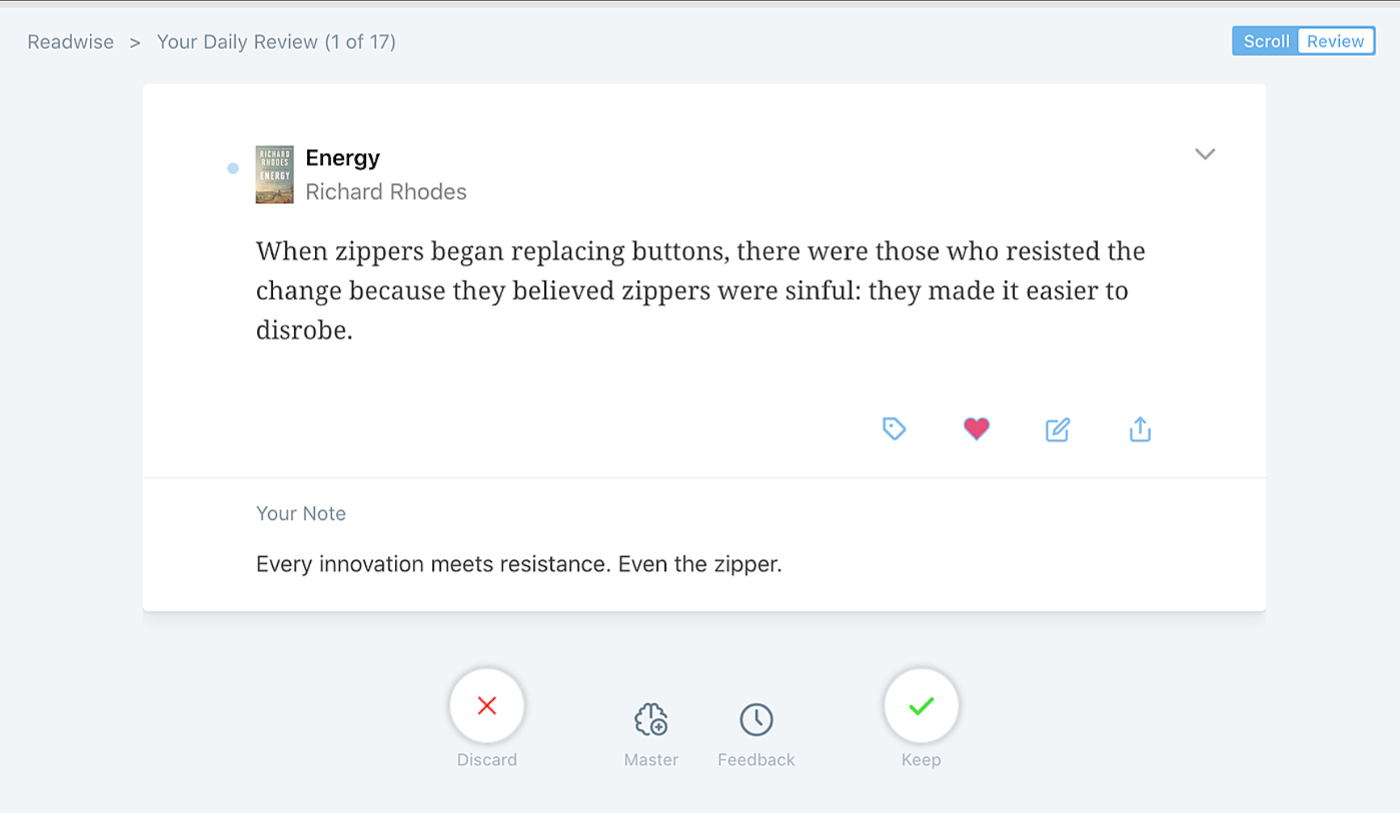The height and width of the screenshot is (813, 1400).
Task: Click the edit highlight pencil icon
Action: [x=1057, y=430]
